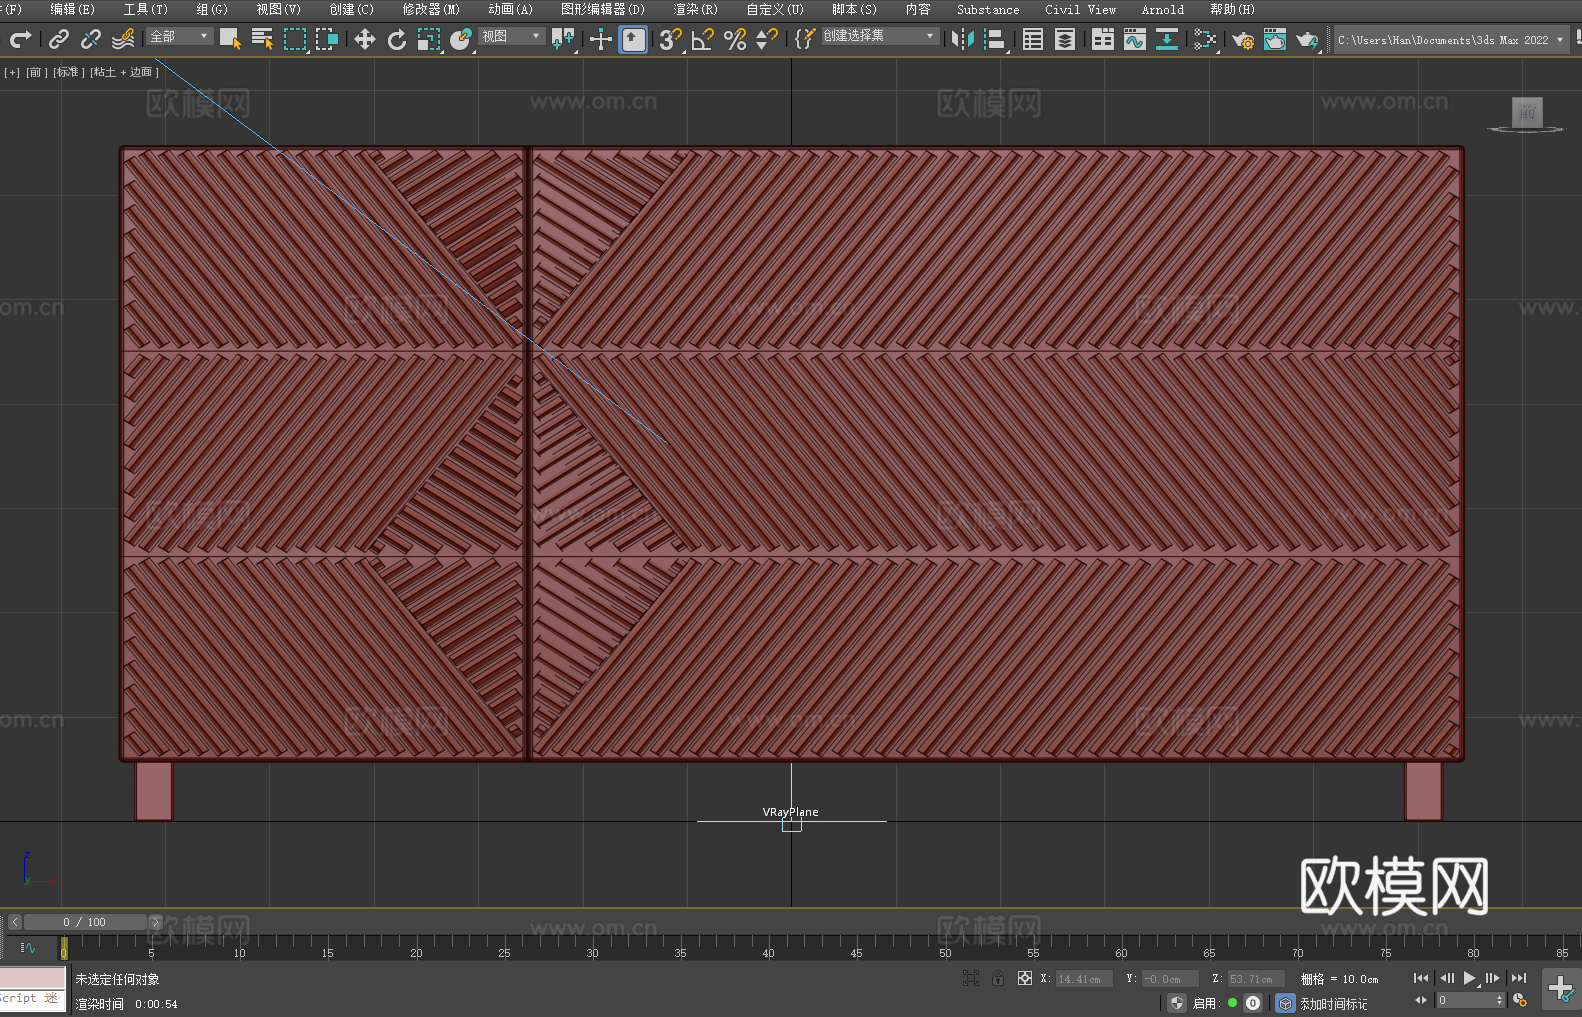Click Use Pivot Point Center icon
This screenshot has width=1582, height=1017.
[x=563, y=39]
